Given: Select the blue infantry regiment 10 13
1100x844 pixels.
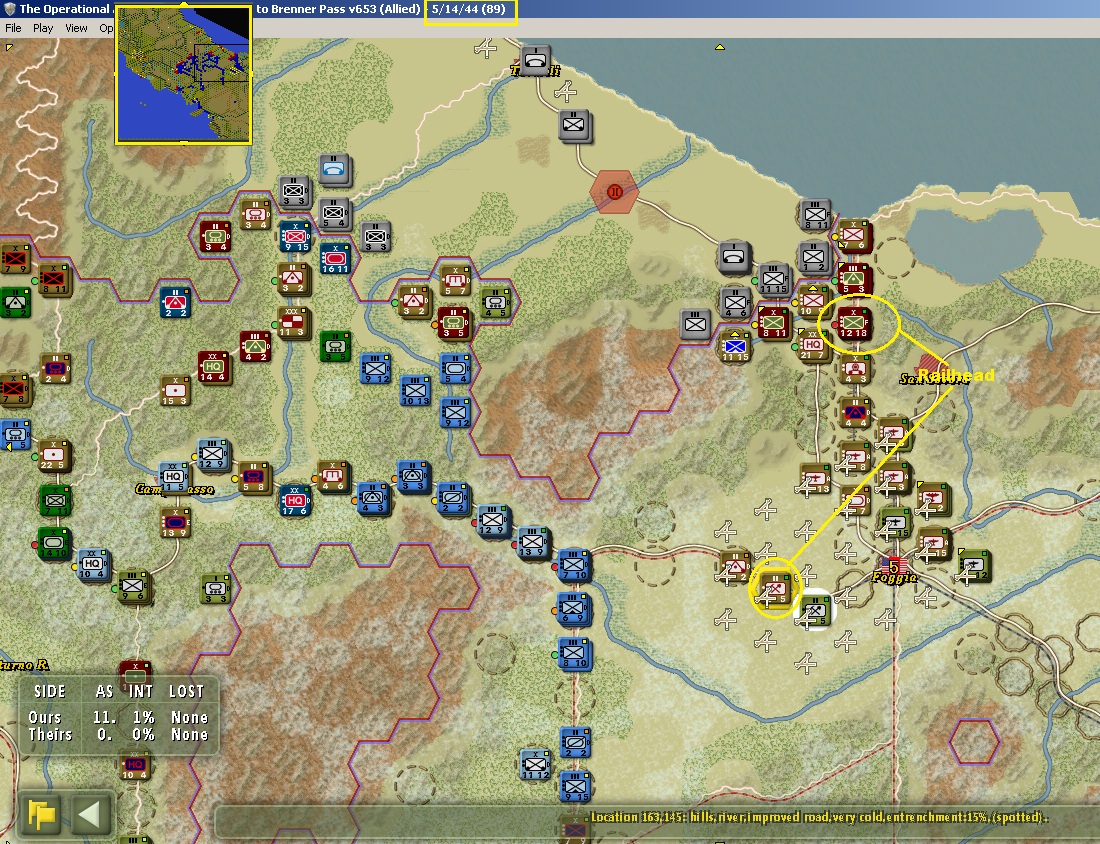Looking at the screenshot, I should tap(415, 390).
